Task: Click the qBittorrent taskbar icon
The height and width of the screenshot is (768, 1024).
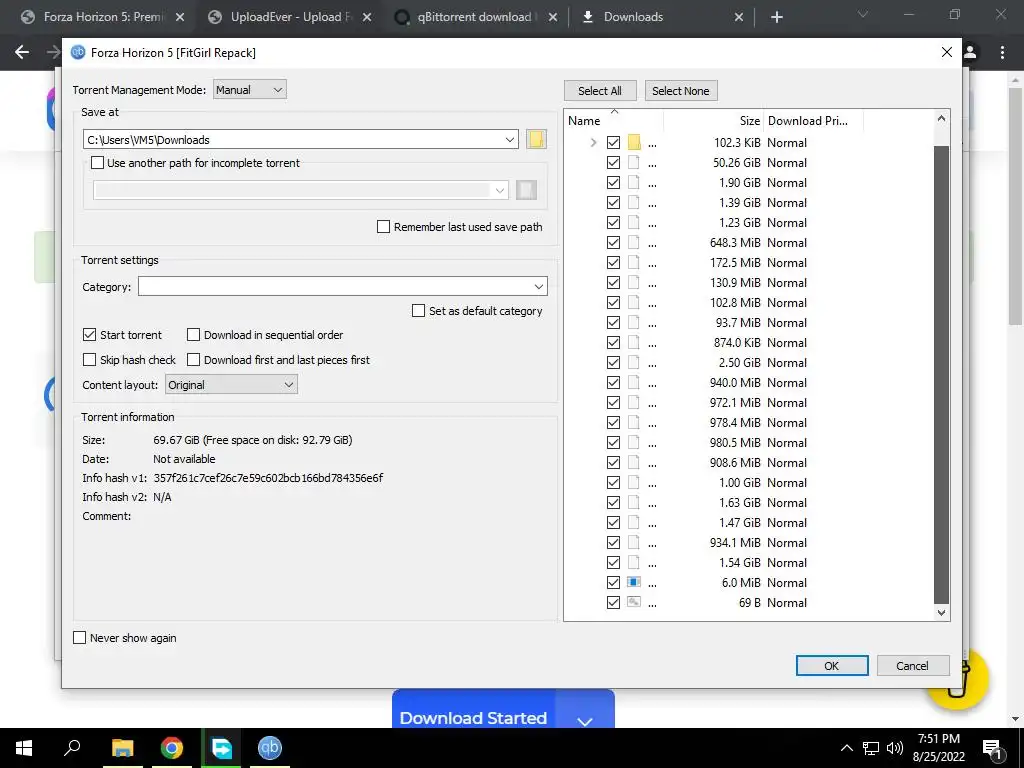Action: (270, 748)
